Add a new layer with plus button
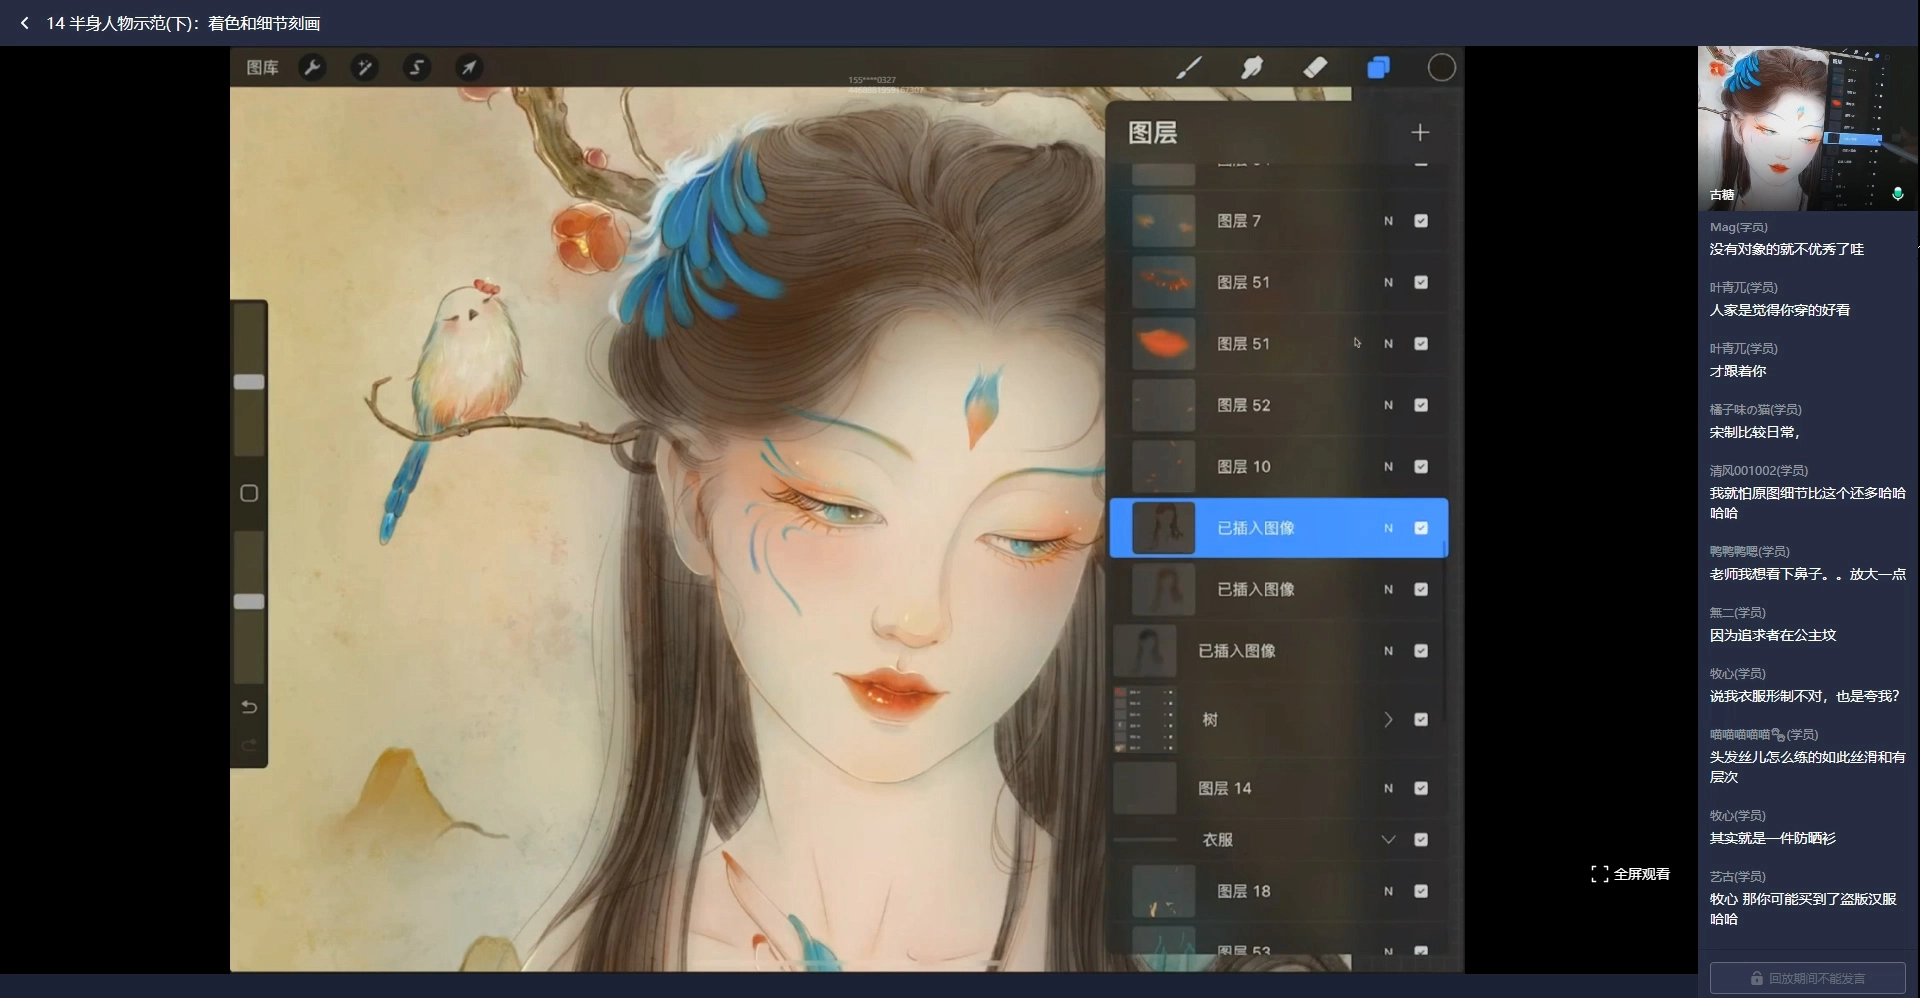 [x=1420, y=133]
